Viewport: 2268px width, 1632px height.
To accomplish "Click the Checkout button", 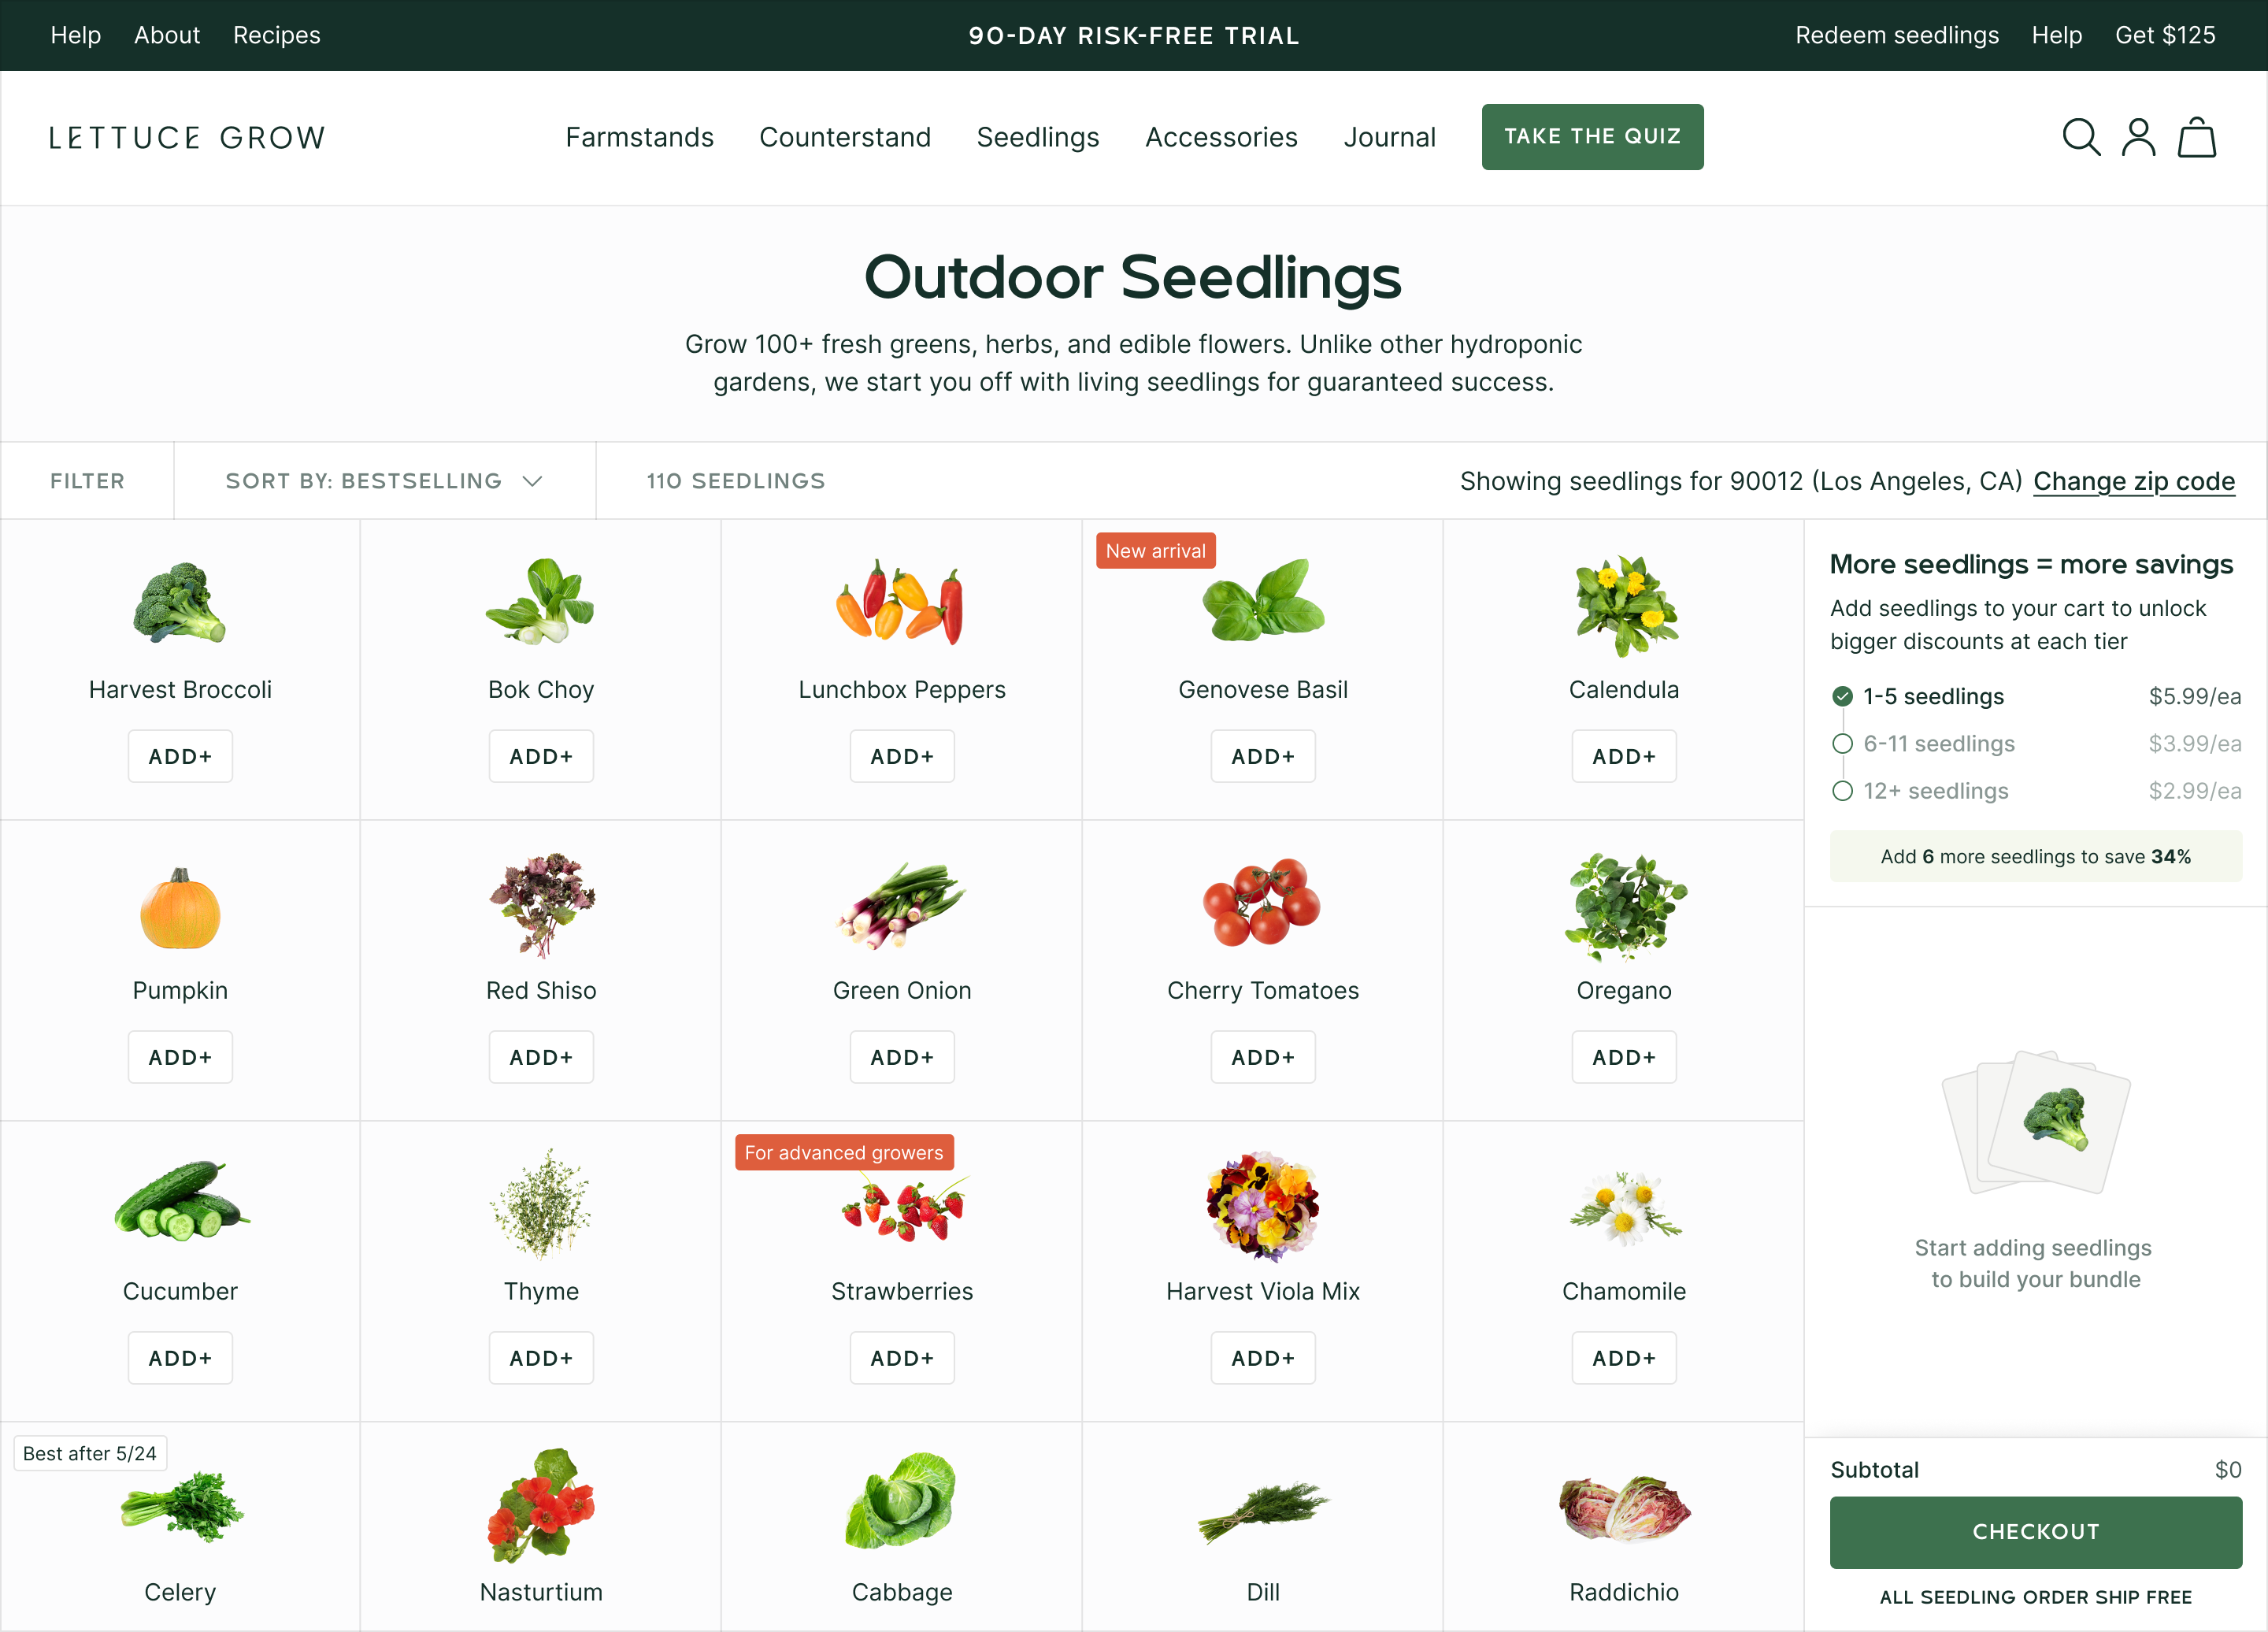I will [x=2035, y=1532].
